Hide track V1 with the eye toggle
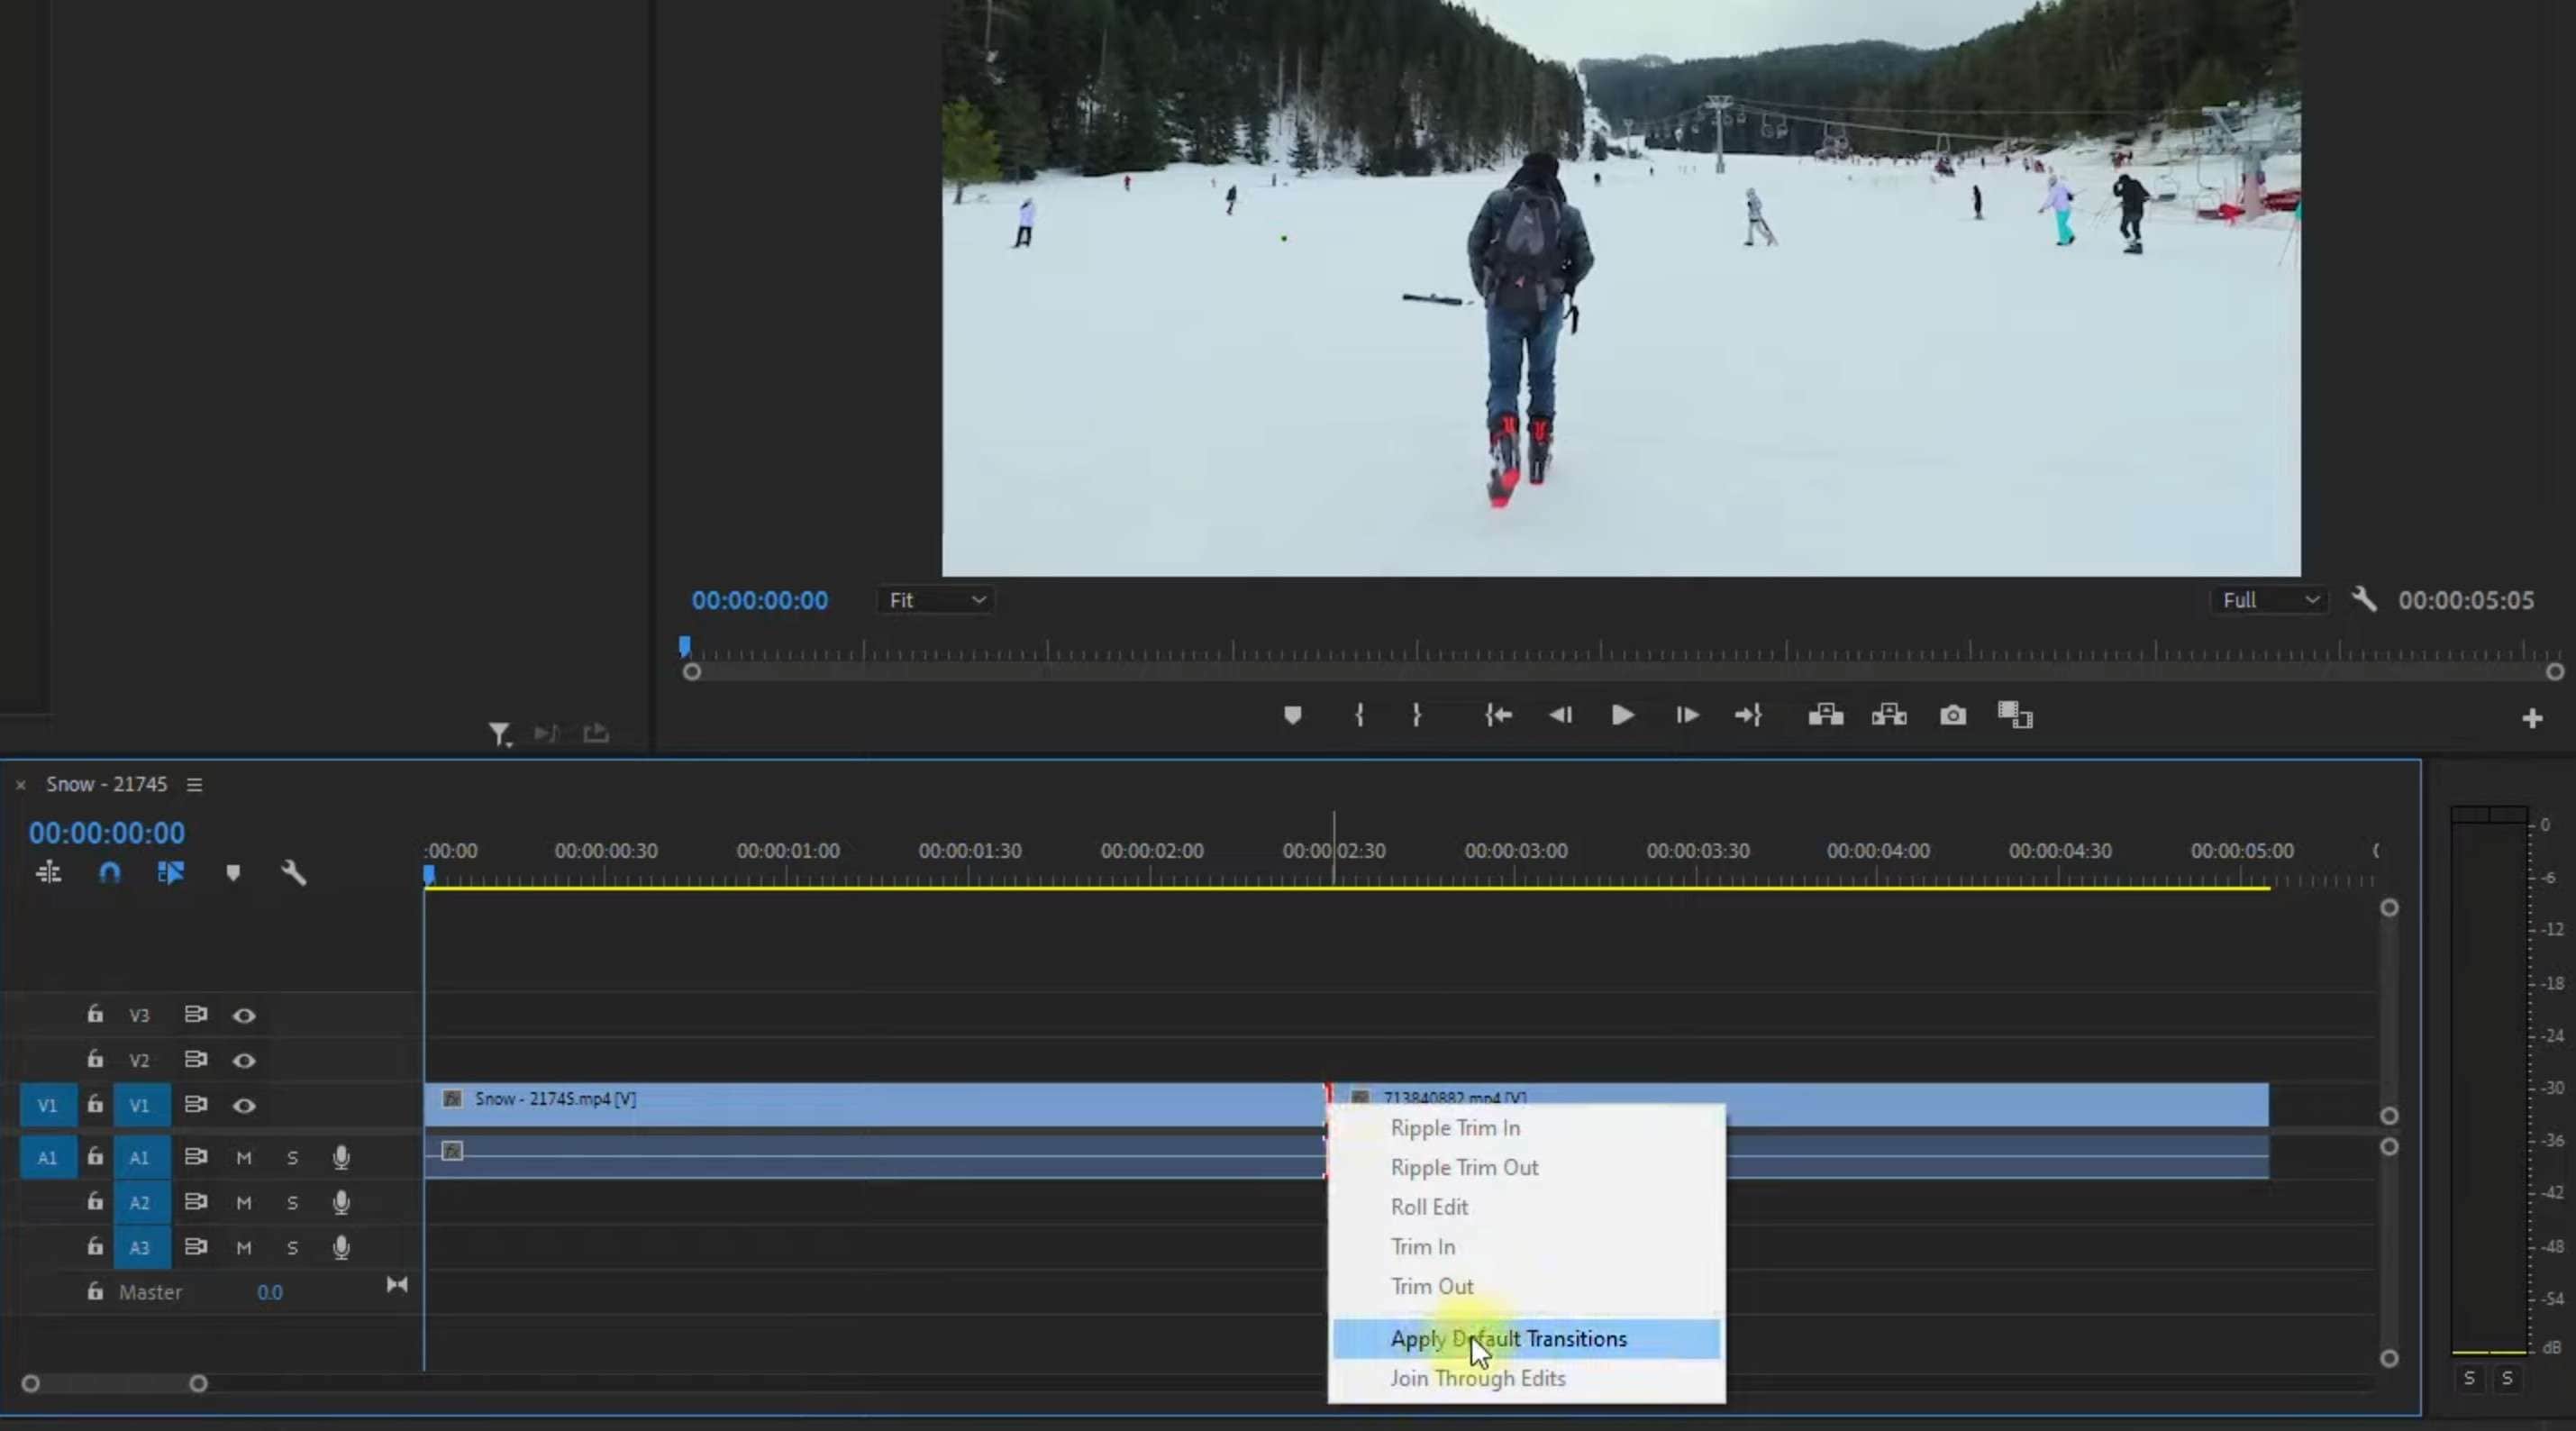This screenshot has height=1431, width=2576. pyautogui.click(x=244, y=1105)
